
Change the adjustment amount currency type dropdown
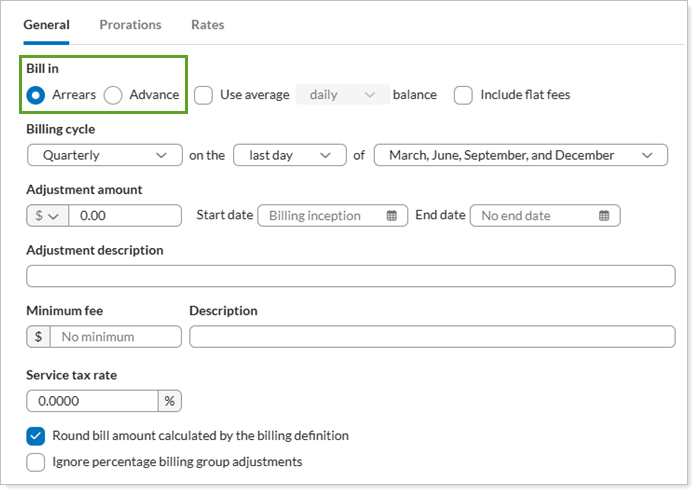click(x=47, y=216)
